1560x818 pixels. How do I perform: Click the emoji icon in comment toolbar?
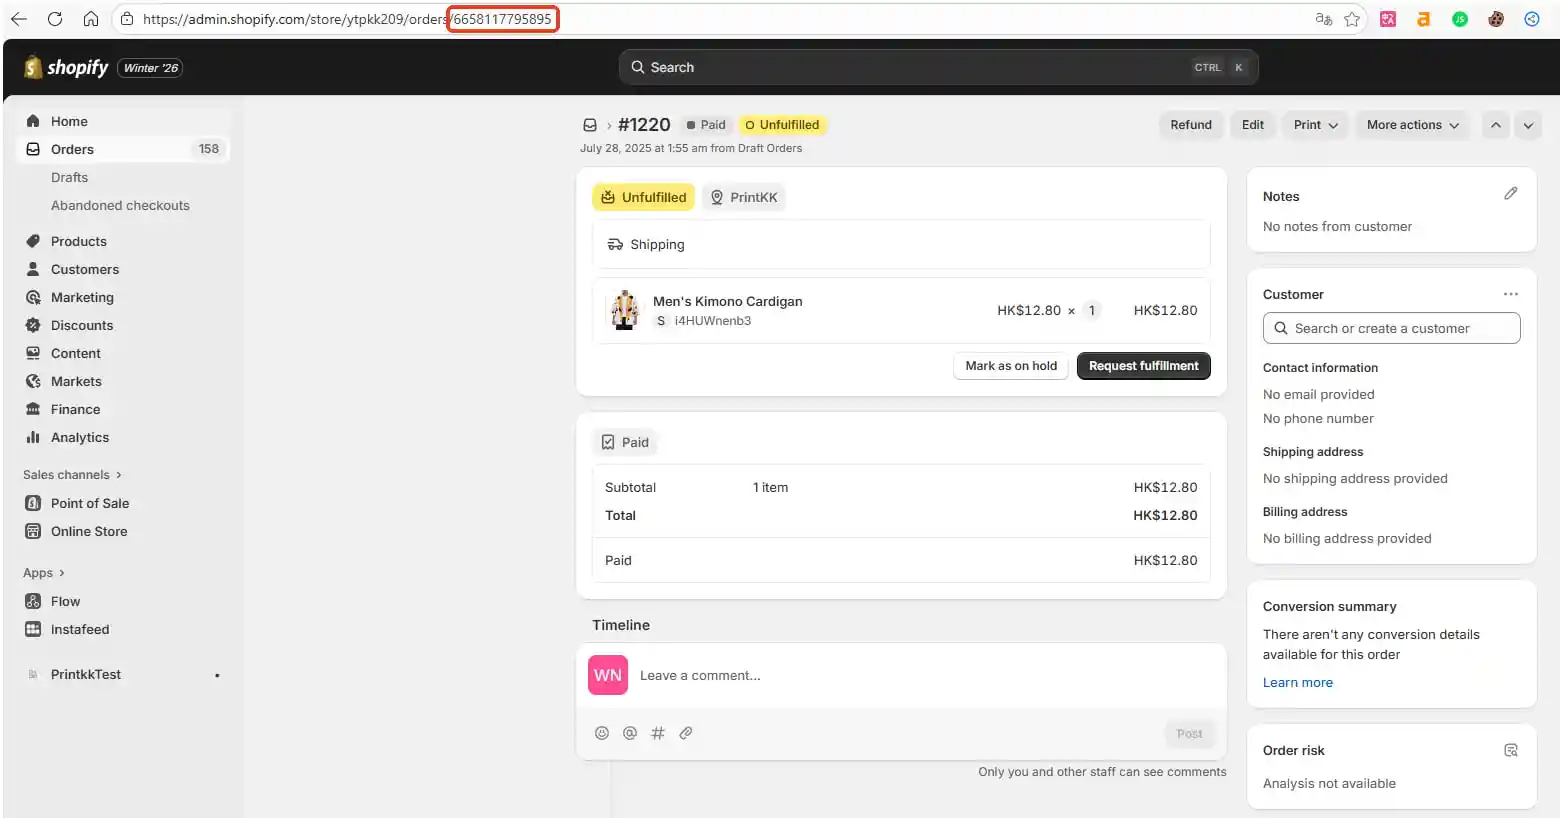click(602, 733)
